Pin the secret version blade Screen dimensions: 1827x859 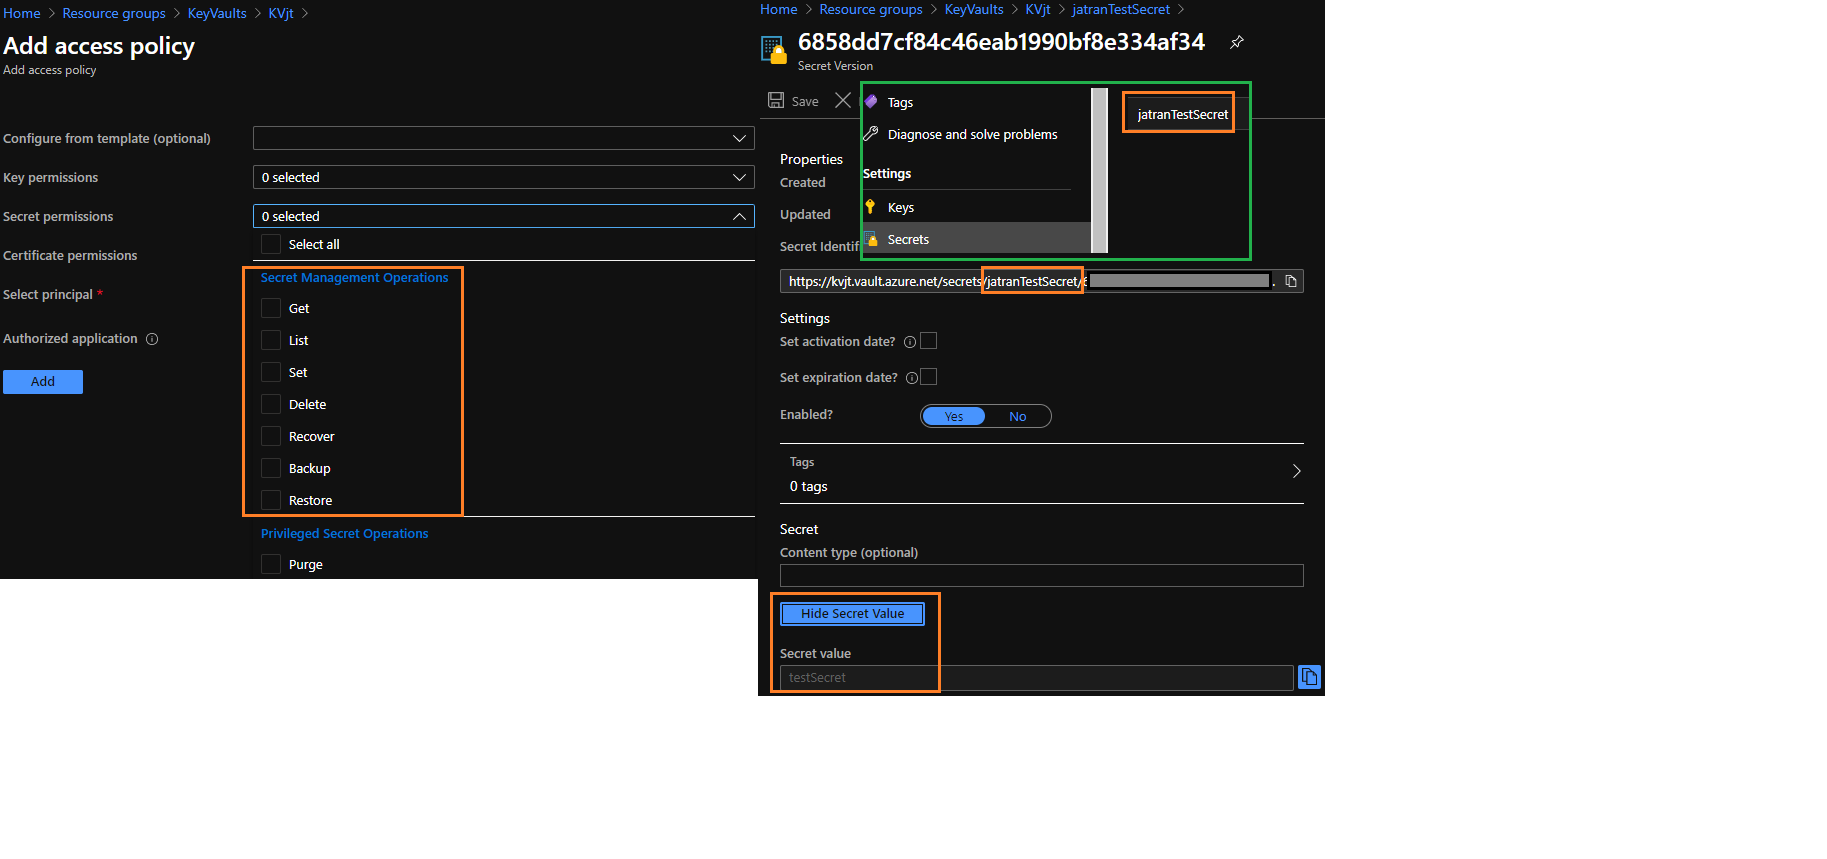pos(1237,42)
